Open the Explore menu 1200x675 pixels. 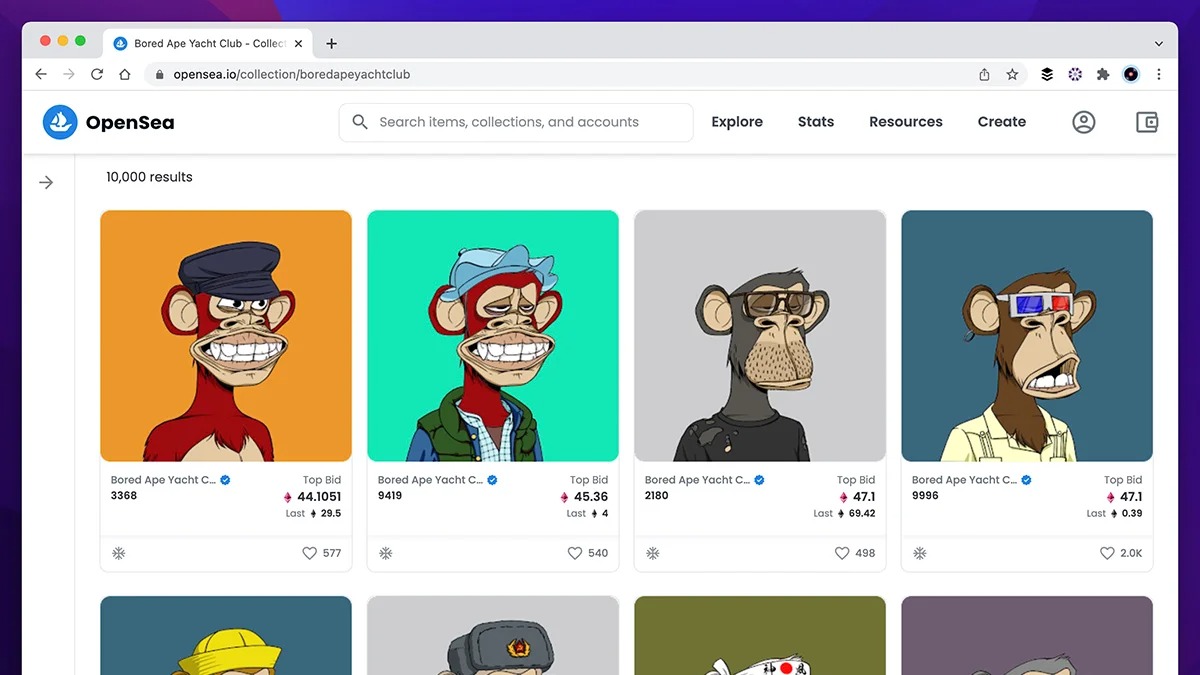[737, 122]
